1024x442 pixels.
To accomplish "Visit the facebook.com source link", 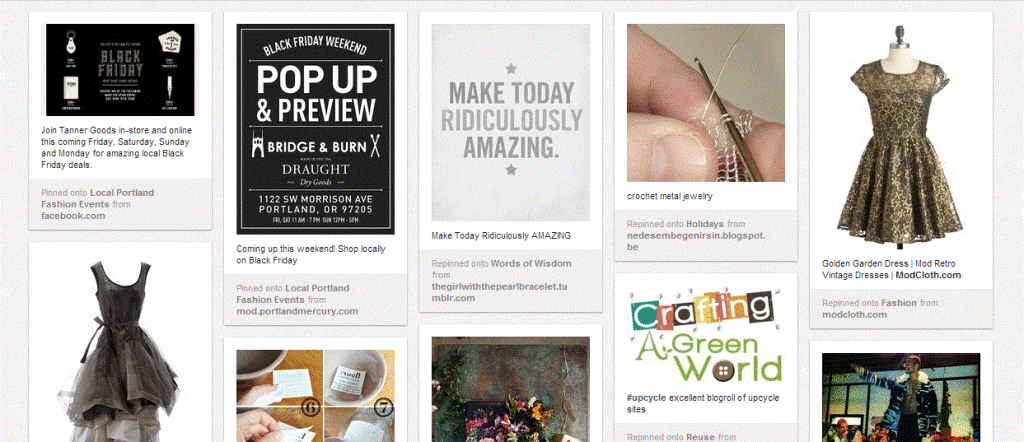I will click(73, 216).
